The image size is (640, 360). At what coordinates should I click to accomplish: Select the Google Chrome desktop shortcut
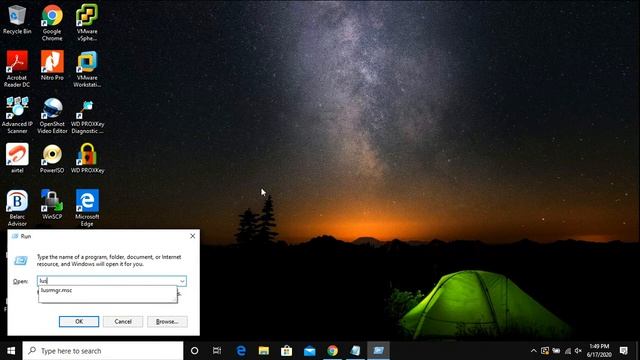click(52, 22)
